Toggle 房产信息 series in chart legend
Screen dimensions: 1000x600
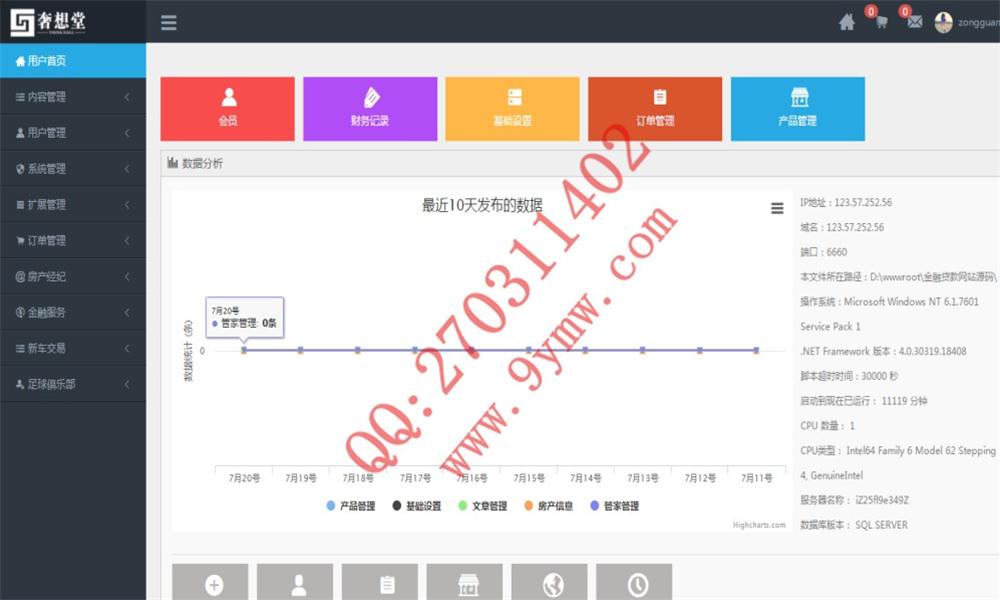coord(548,506)
